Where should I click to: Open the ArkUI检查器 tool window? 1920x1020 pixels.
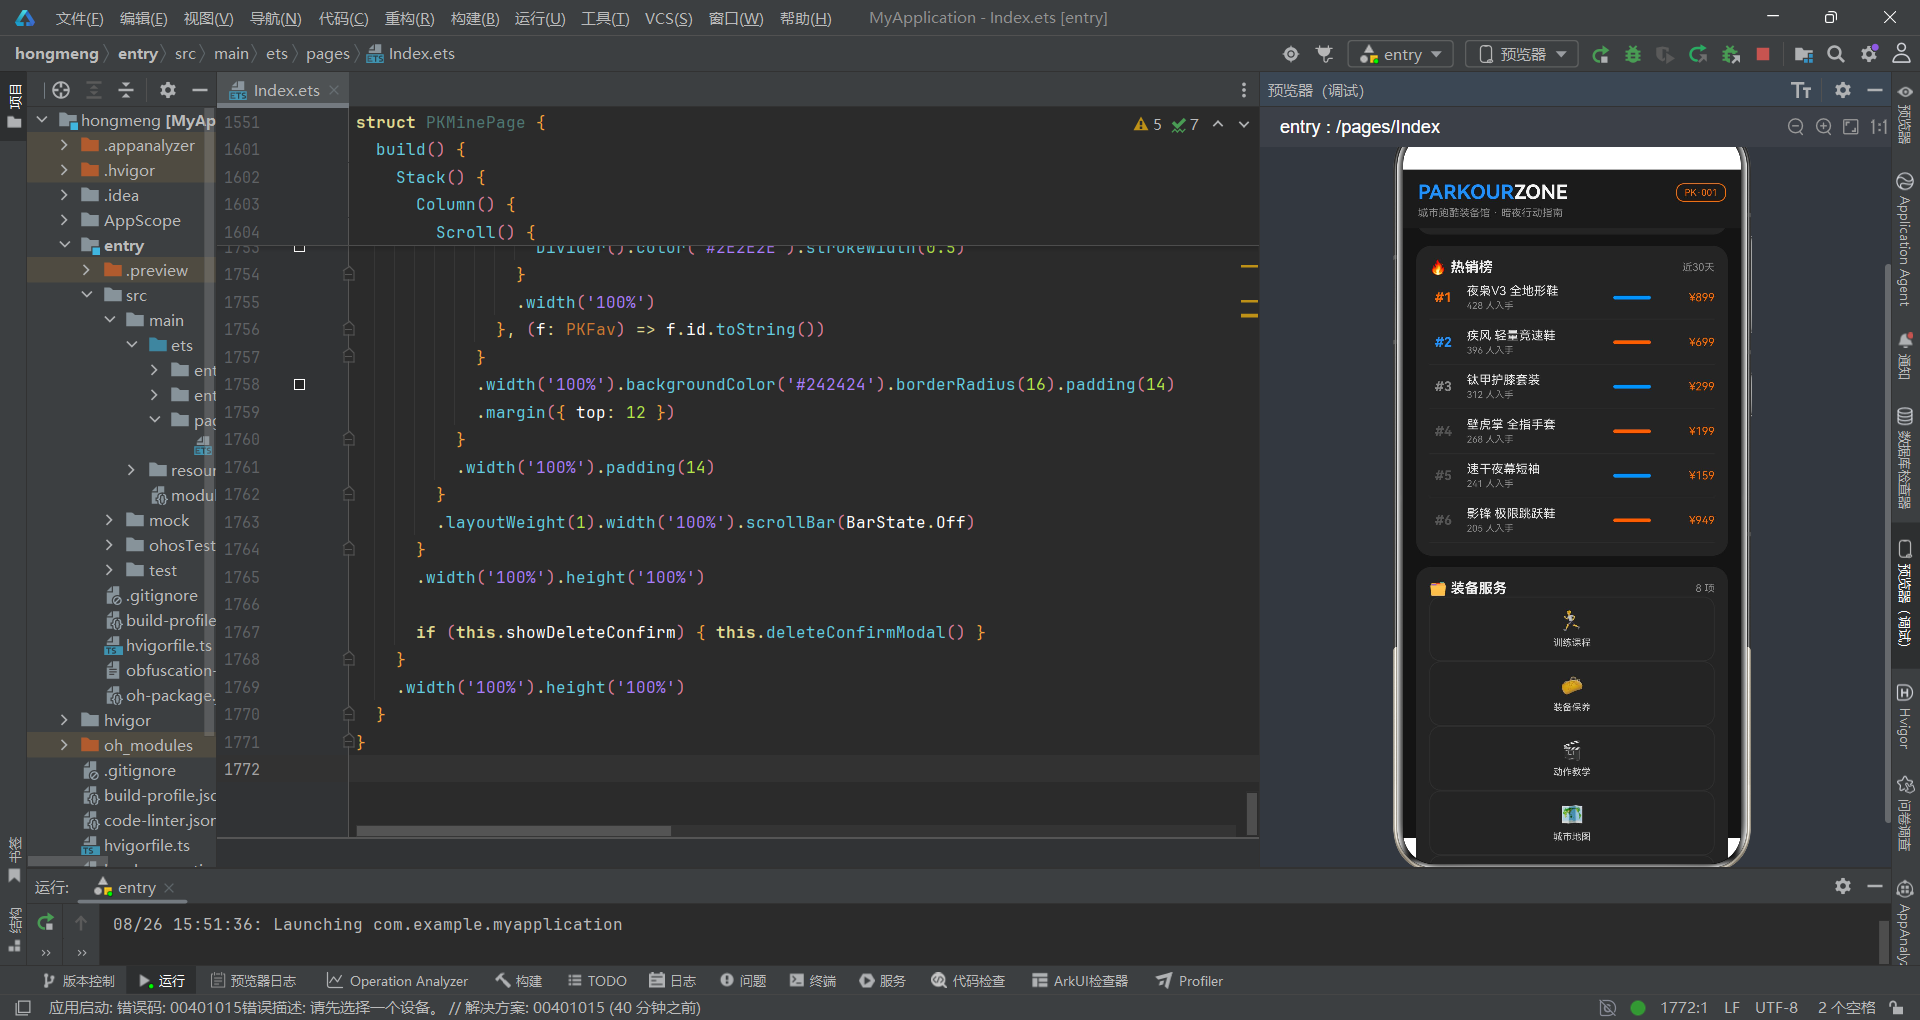pyautogui.click(x=1080, y=981)
